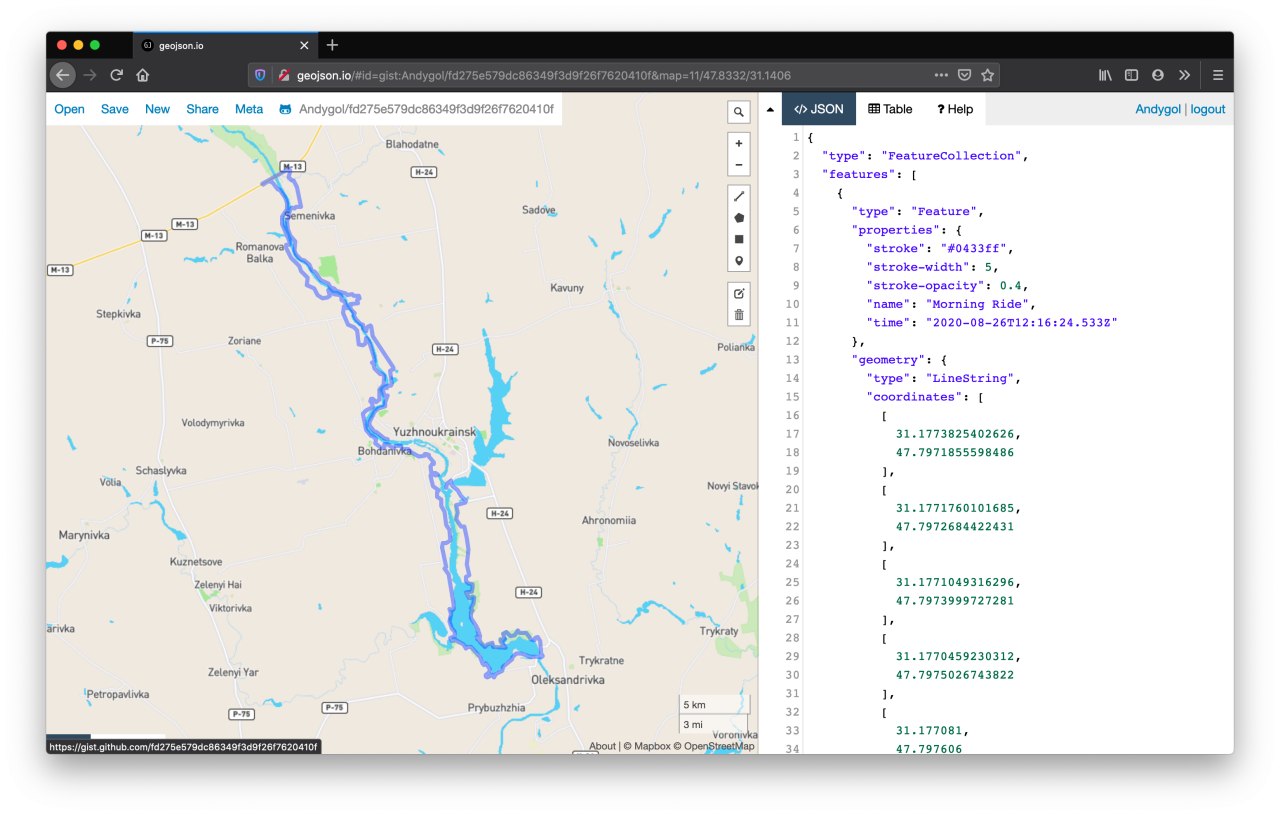Screen dimensions: 1280x815
Task: Zoom in on the map
Action: pyautogui.click(x=739, y=143)
